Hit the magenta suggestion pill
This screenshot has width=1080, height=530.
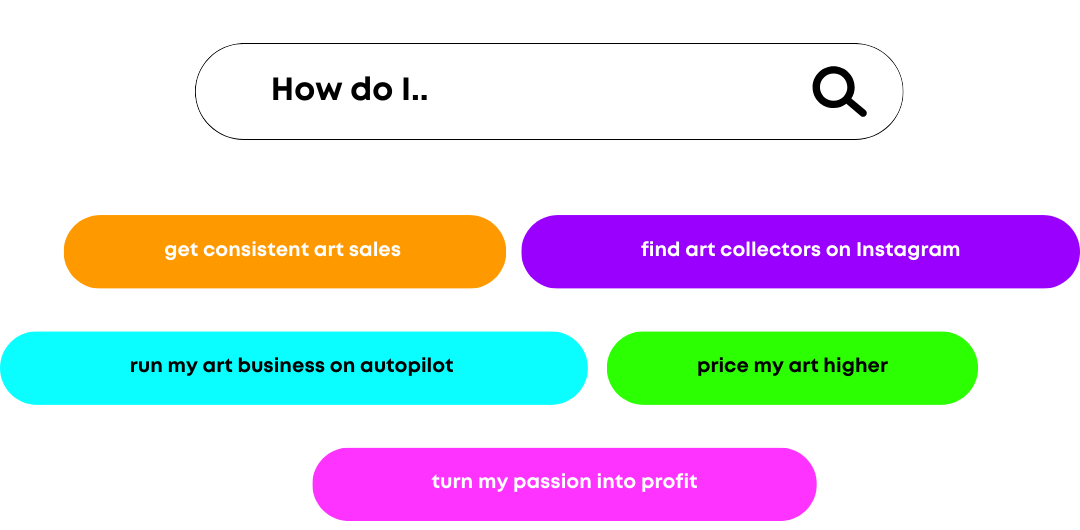click(x=564, y=483)
